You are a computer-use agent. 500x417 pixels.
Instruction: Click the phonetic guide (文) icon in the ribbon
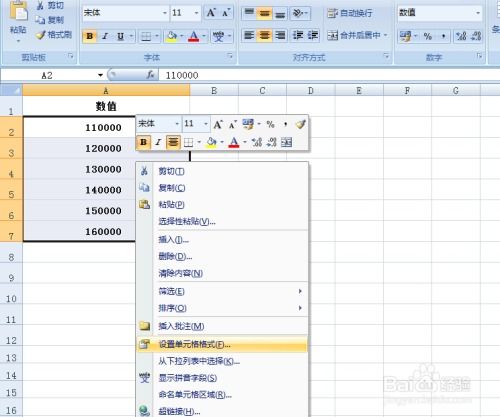tap(219, 36)
